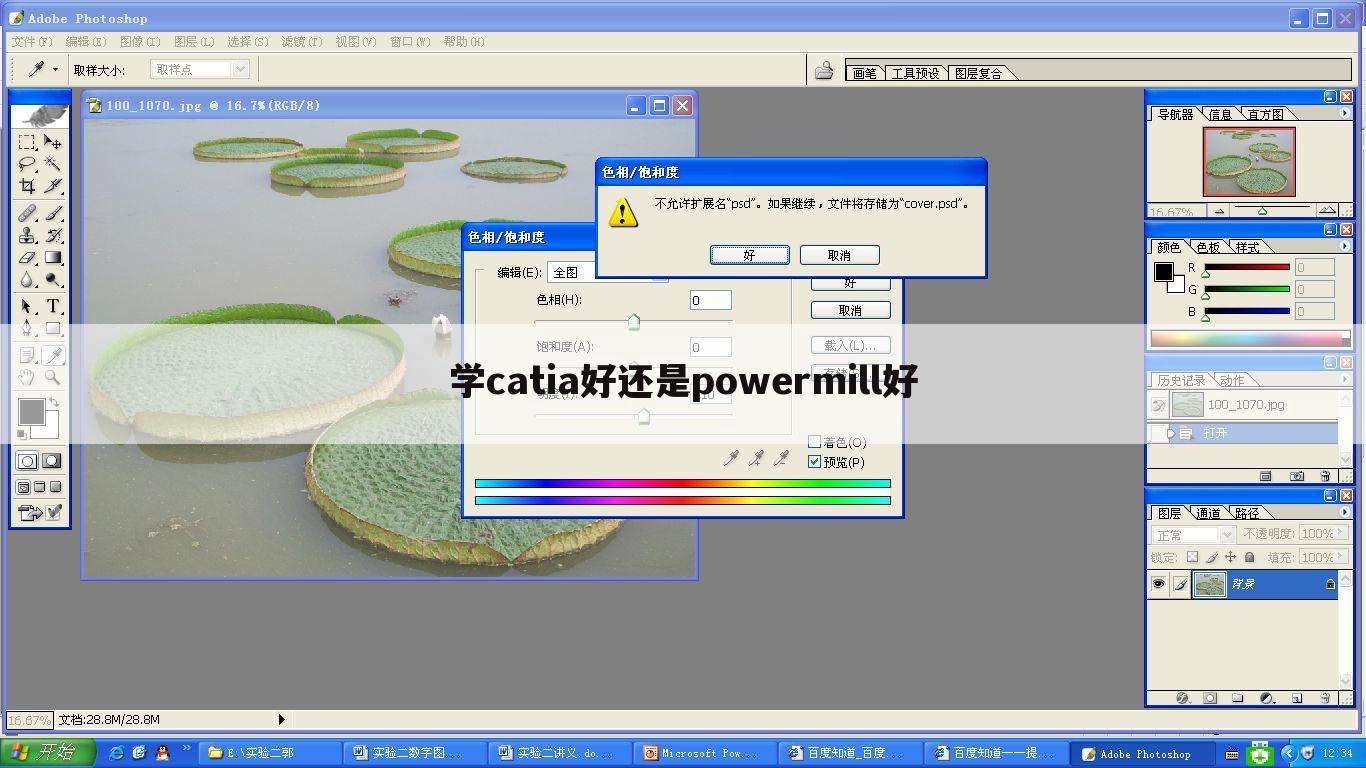
Task: Click new snapshot camera icon in History
Action: coord(1297,476)
